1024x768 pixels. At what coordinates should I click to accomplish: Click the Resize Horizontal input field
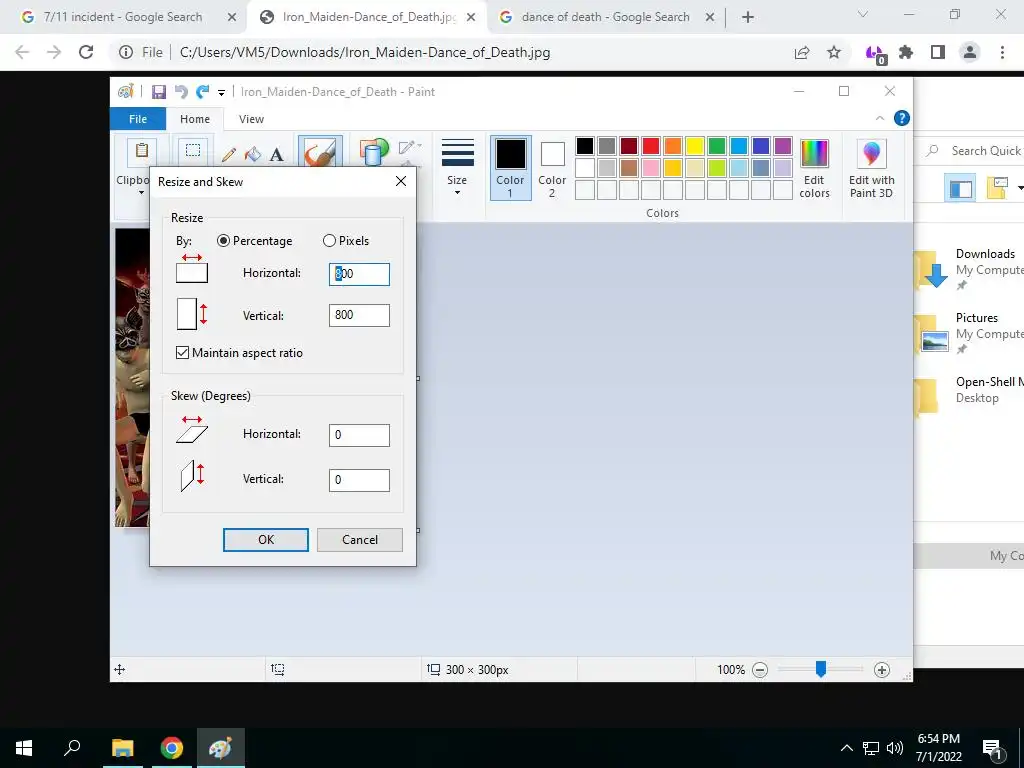click(359, 274)
